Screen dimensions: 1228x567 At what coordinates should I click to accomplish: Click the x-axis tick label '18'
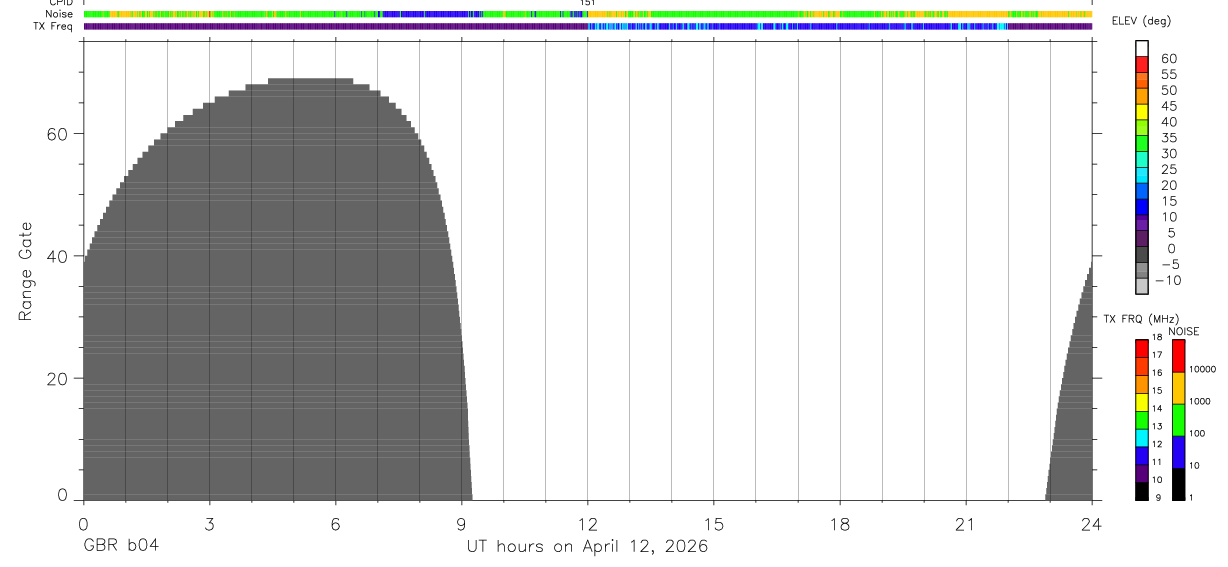840,524
